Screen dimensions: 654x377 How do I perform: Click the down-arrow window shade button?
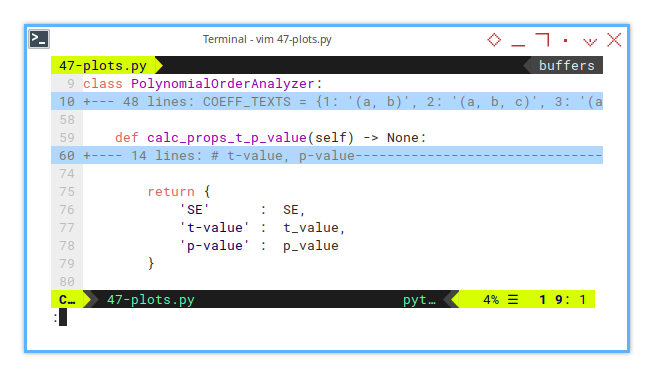click(x=590, y=42)
